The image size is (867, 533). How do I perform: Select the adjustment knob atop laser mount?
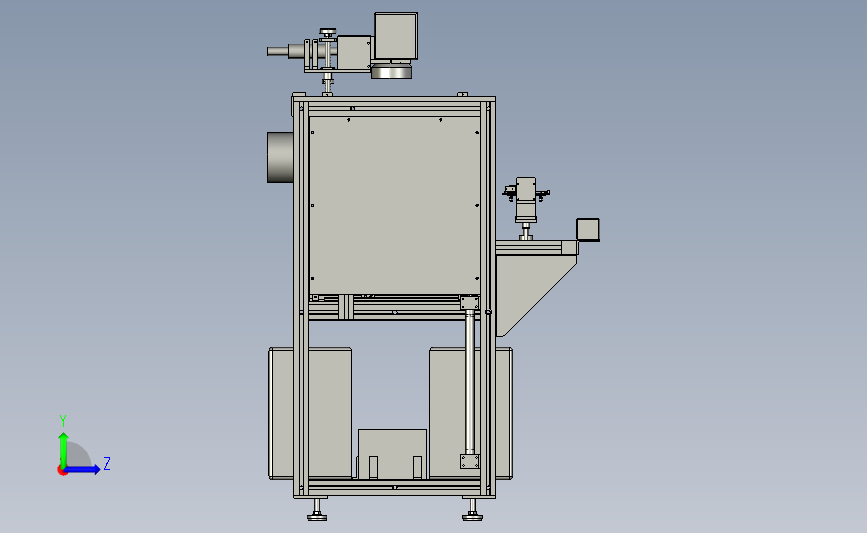328,33
